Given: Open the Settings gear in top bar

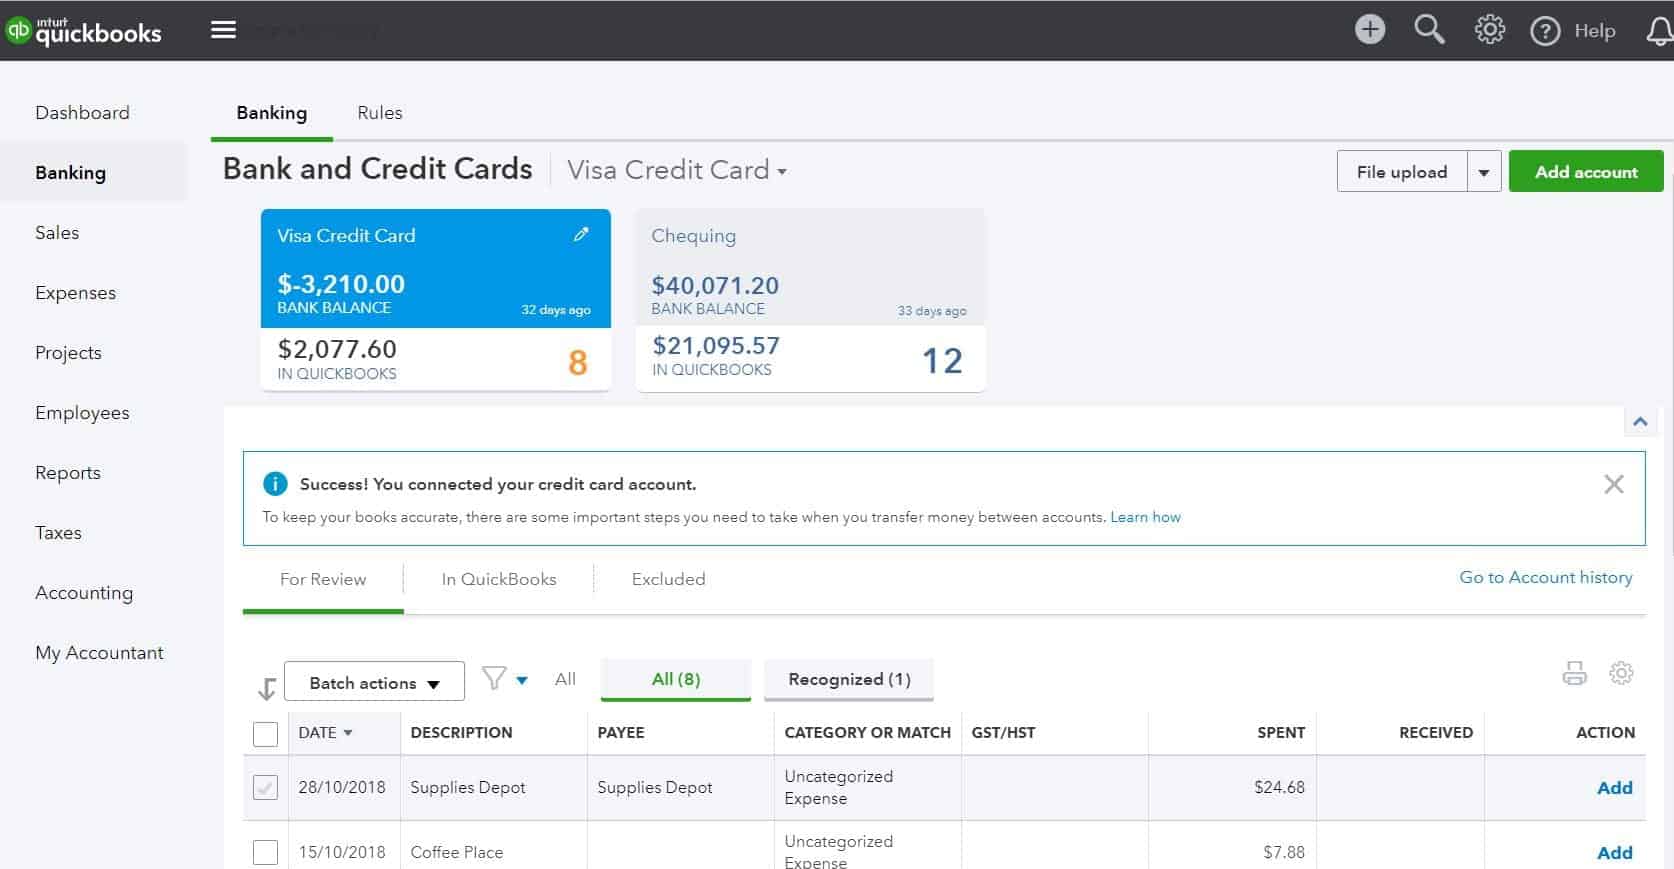Looking at the screenshot, I should 1490,30.
